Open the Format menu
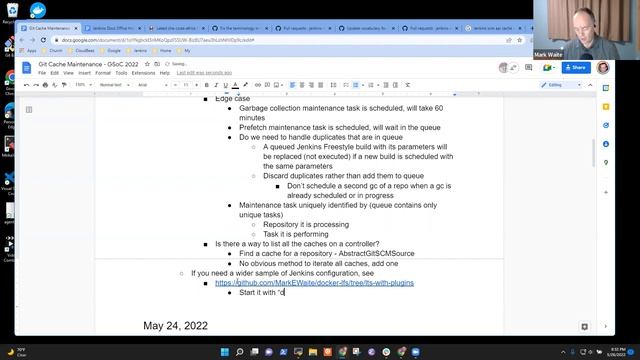The height and width of the screenshot is (360, 640). point(103,73)
